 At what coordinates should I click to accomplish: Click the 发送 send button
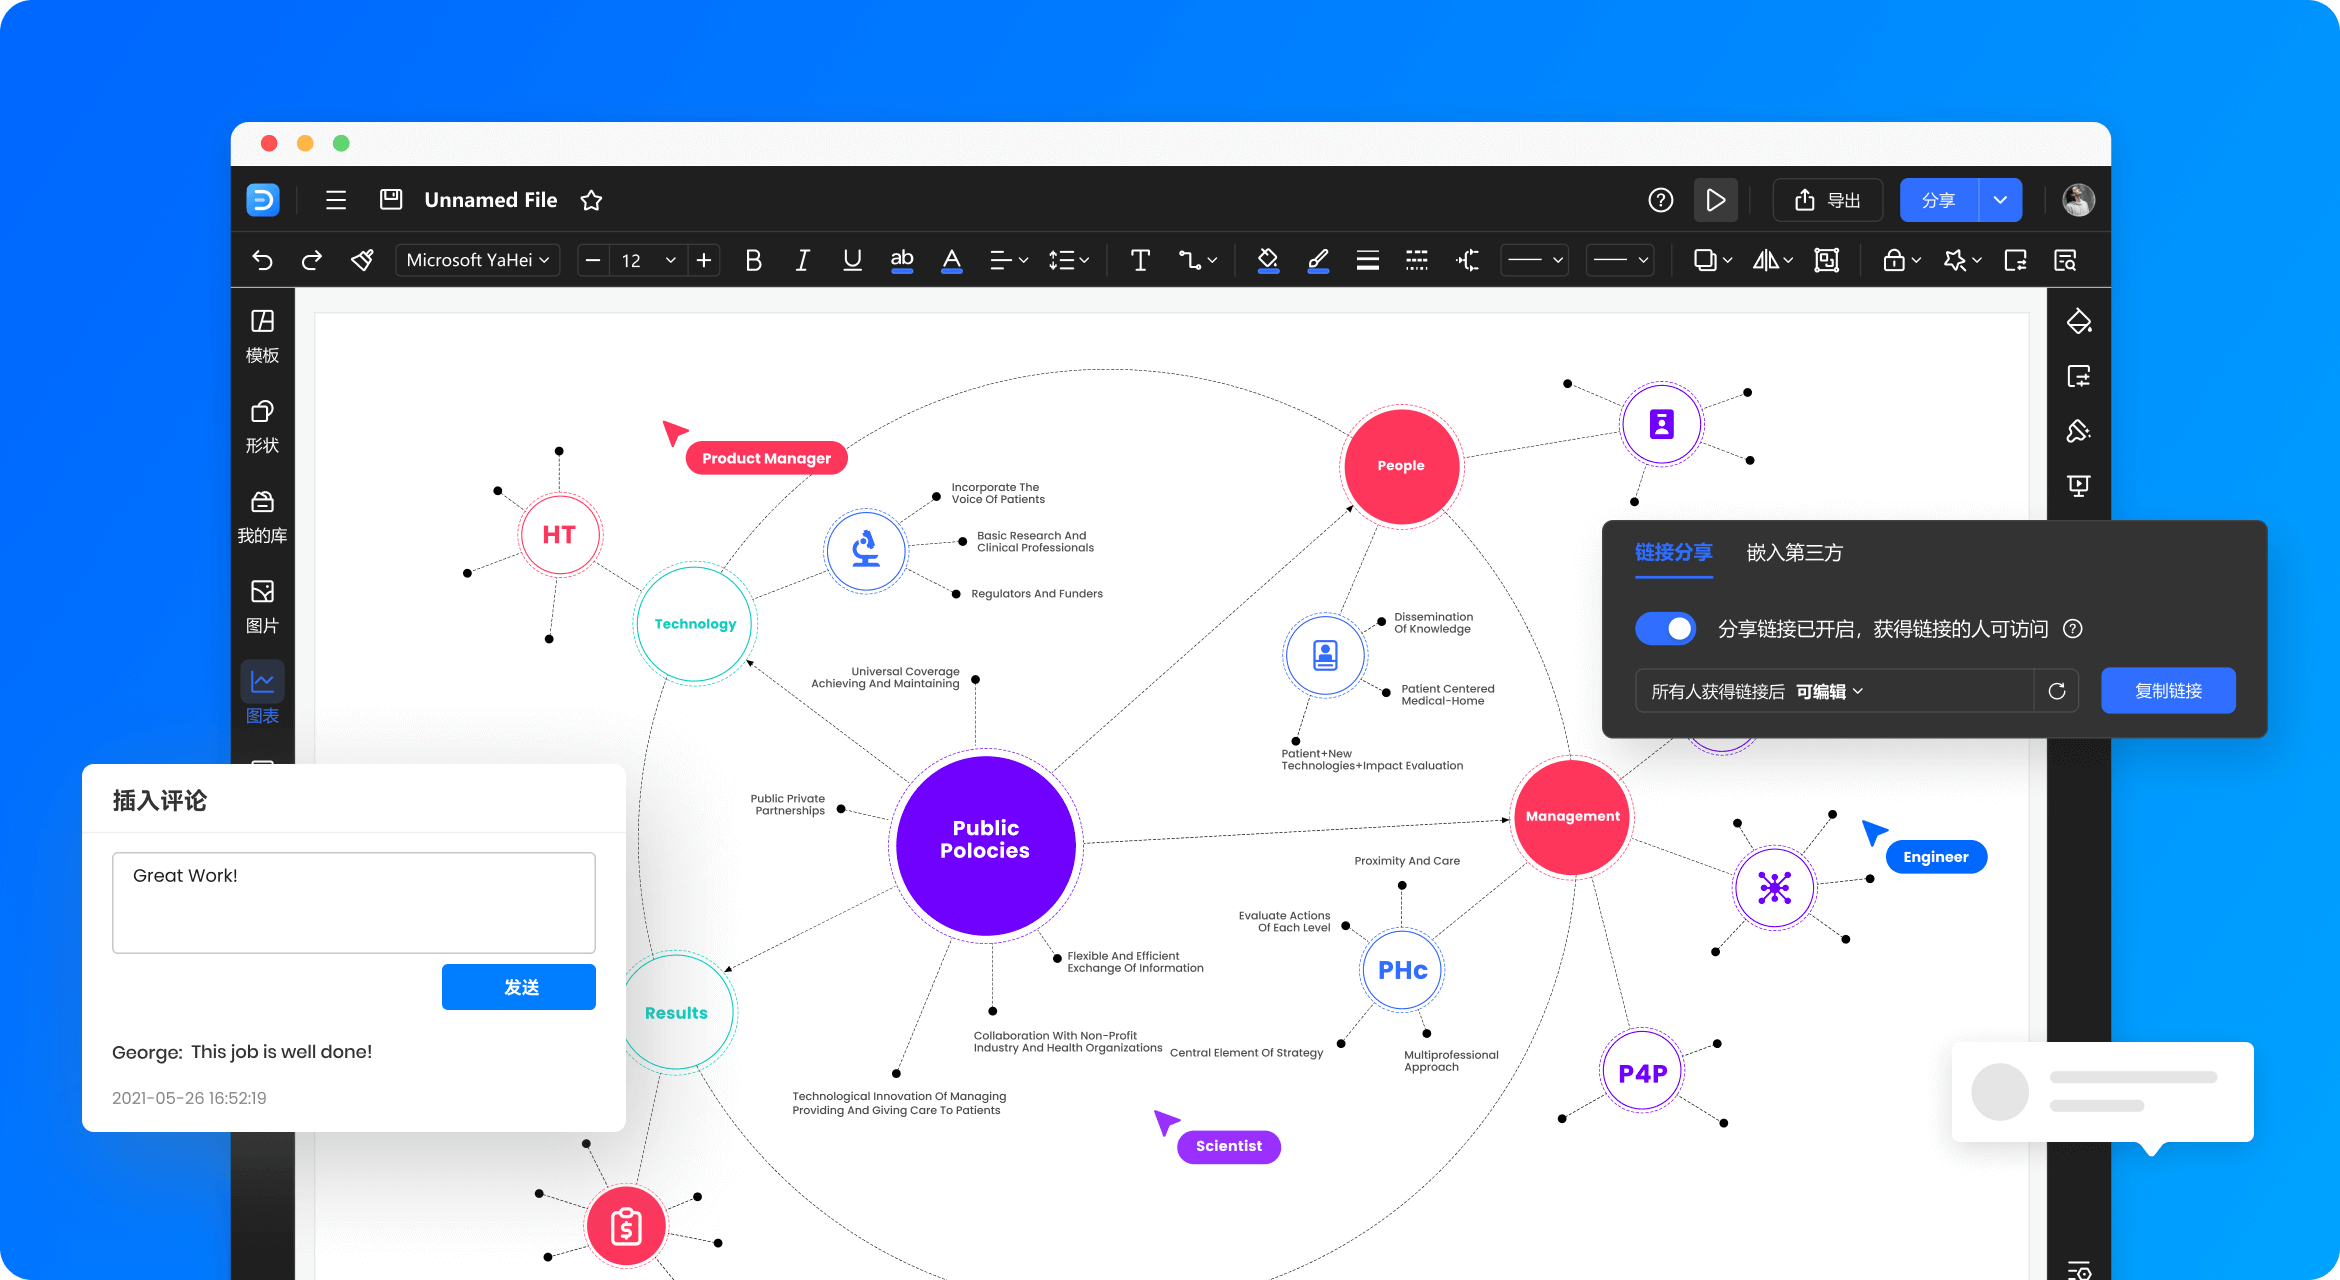point(519,987)
